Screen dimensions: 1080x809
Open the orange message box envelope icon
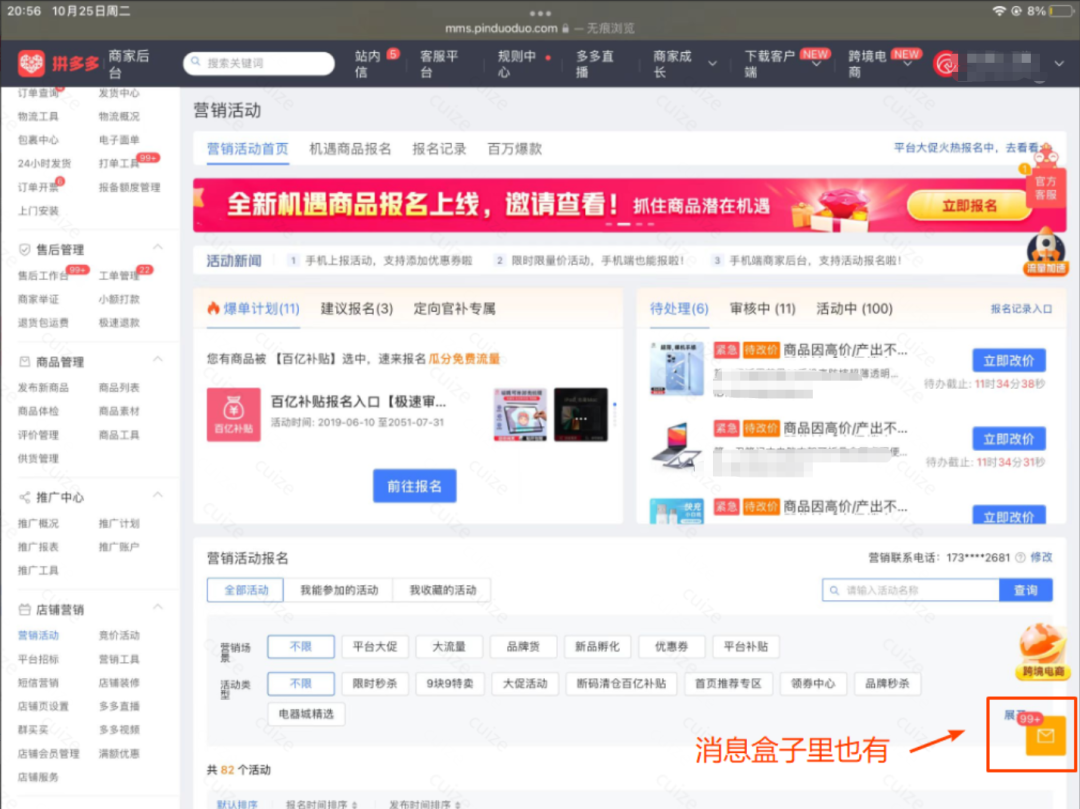pos(1045,736)
